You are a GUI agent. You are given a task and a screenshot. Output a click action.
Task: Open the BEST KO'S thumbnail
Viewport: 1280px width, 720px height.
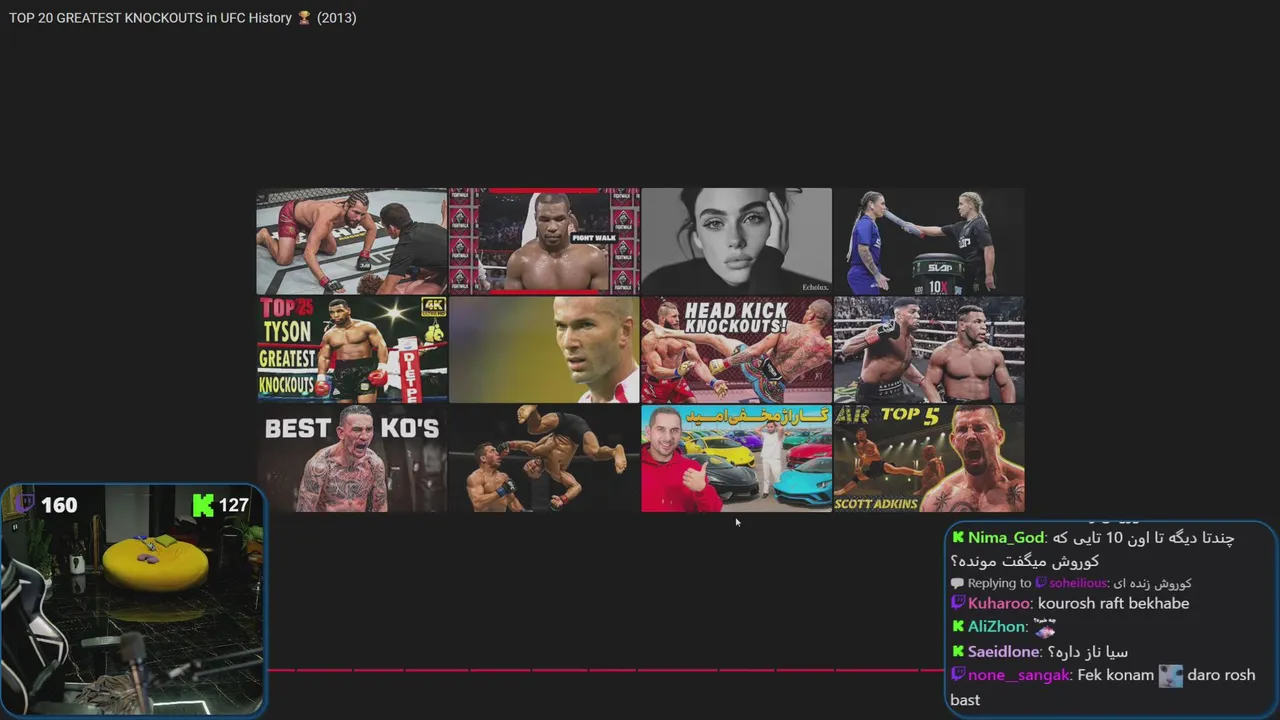coord(352,458)
